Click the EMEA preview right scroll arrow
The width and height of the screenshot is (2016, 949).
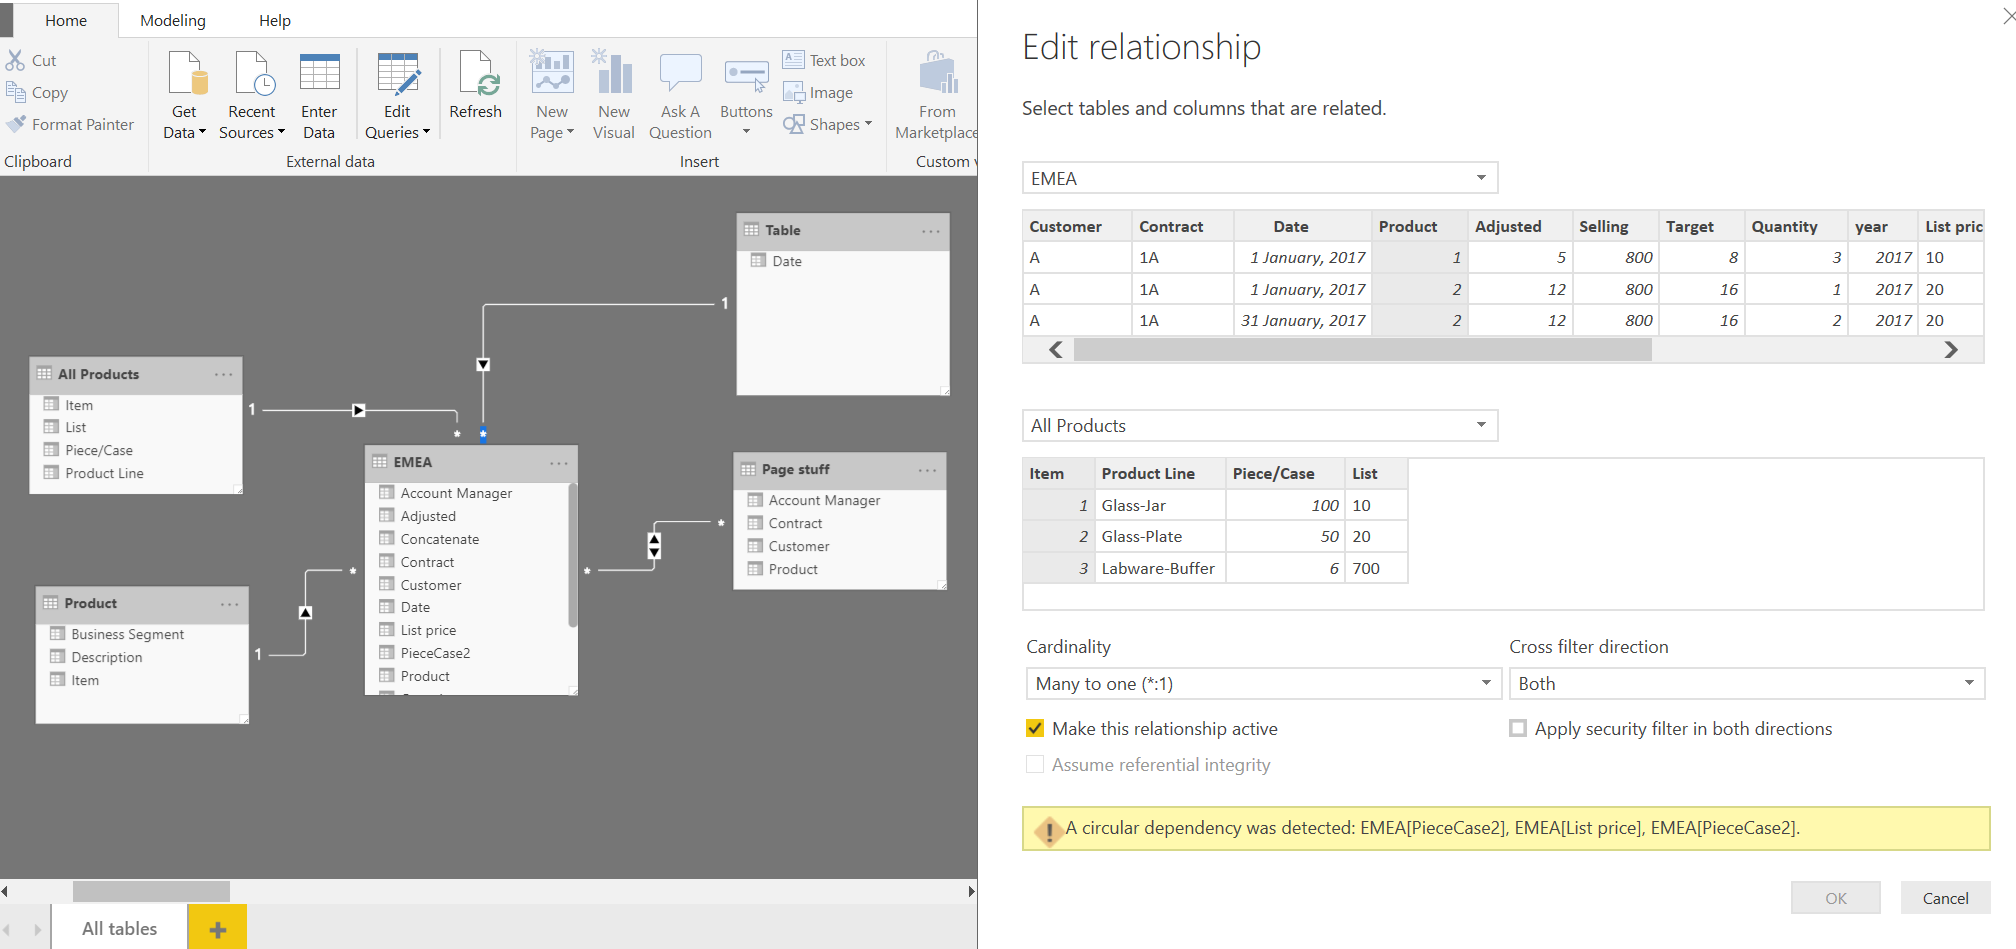pos(1951,349)
